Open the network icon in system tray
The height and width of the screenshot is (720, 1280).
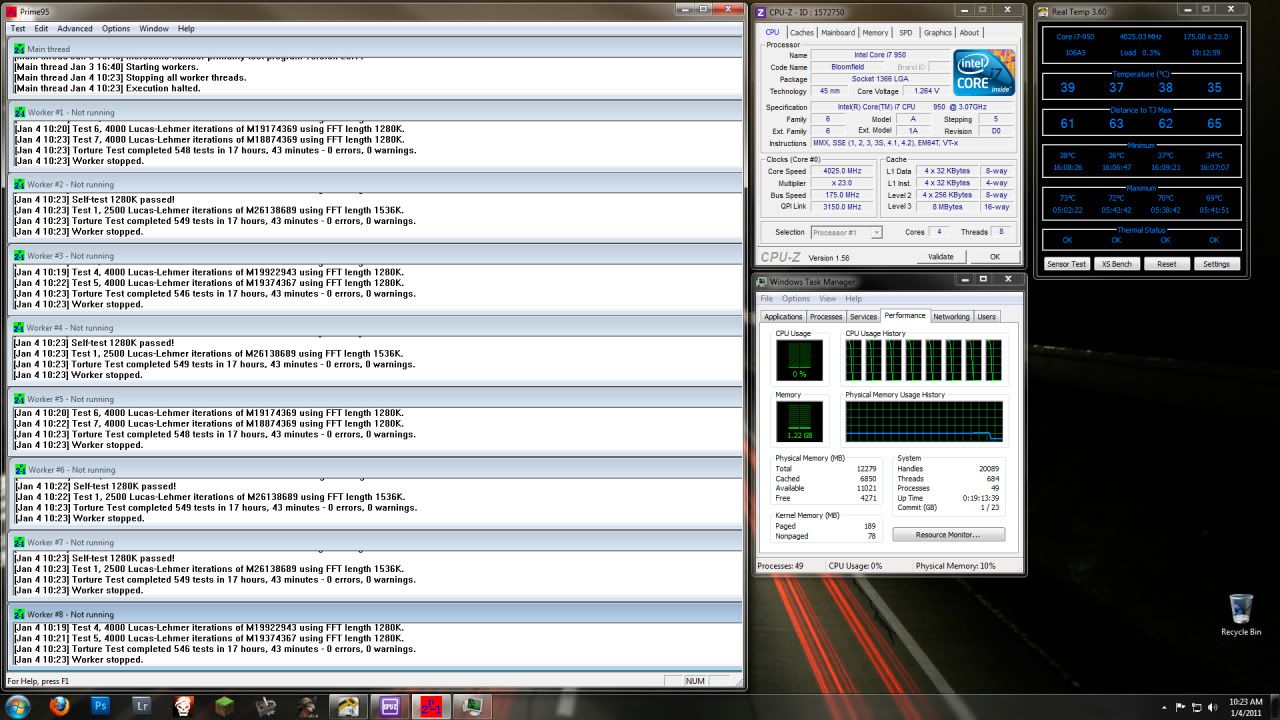[1195, 707]
